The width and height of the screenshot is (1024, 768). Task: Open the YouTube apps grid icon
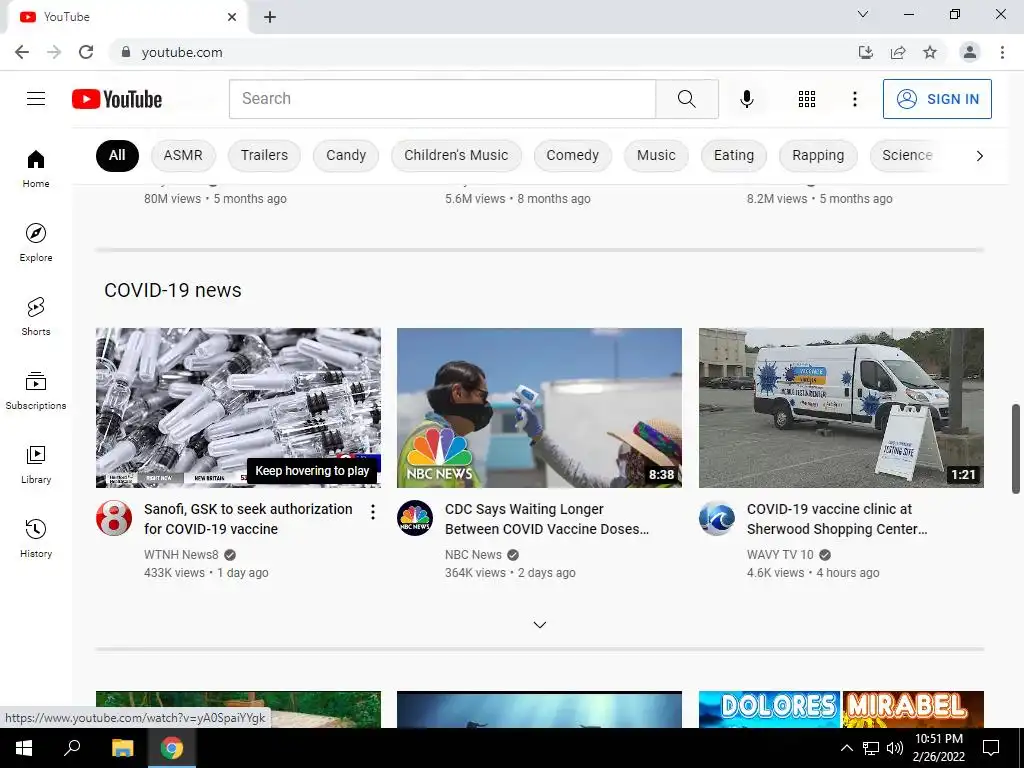coord(807,99)
